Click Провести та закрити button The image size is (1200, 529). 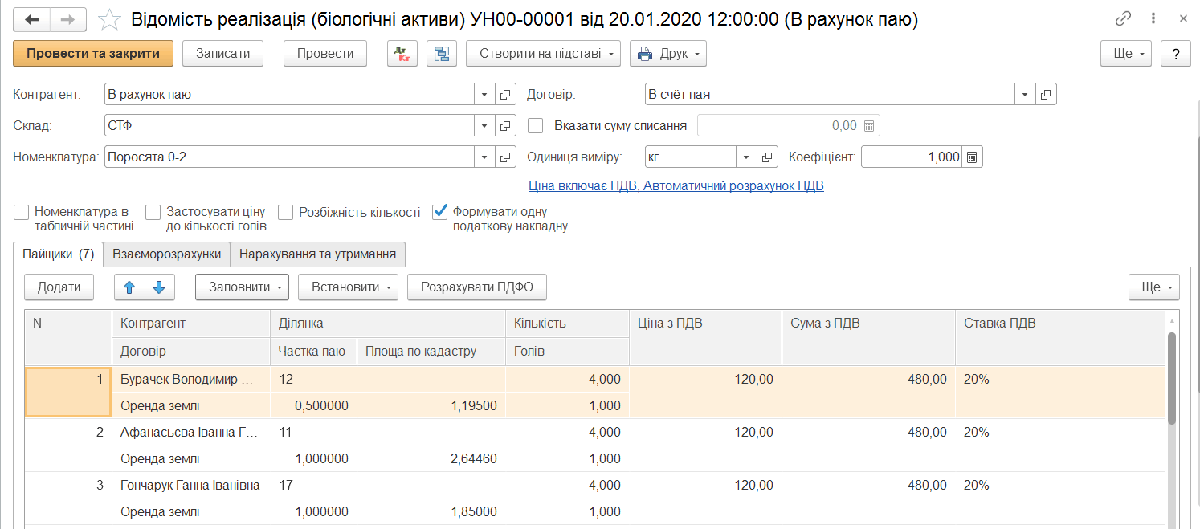point(93,53)
